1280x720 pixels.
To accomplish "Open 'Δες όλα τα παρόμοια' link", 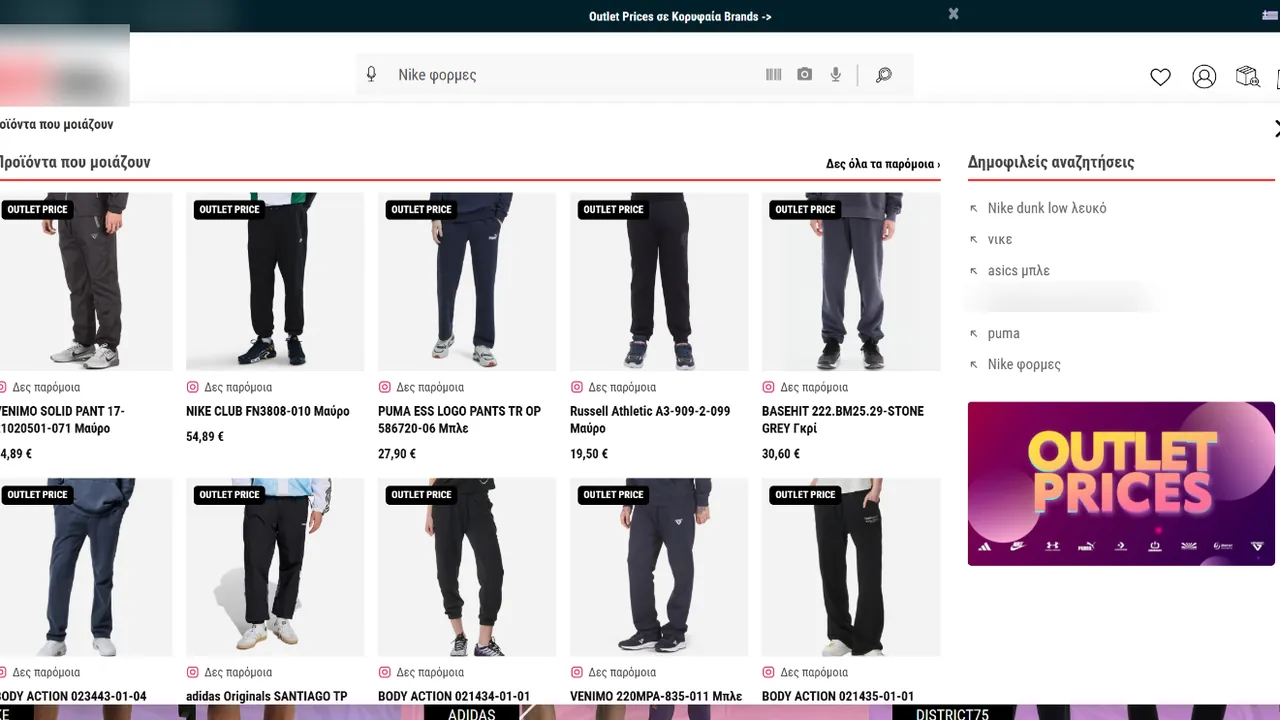I will [x=883, y=164].
